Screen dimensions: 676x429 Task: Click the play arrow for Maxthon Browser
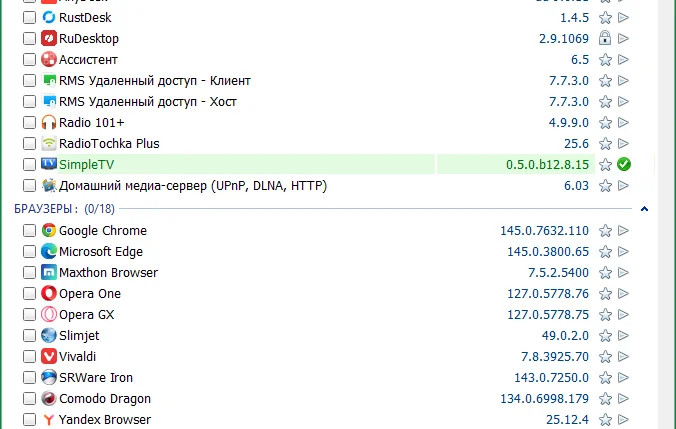click(623, 273)
